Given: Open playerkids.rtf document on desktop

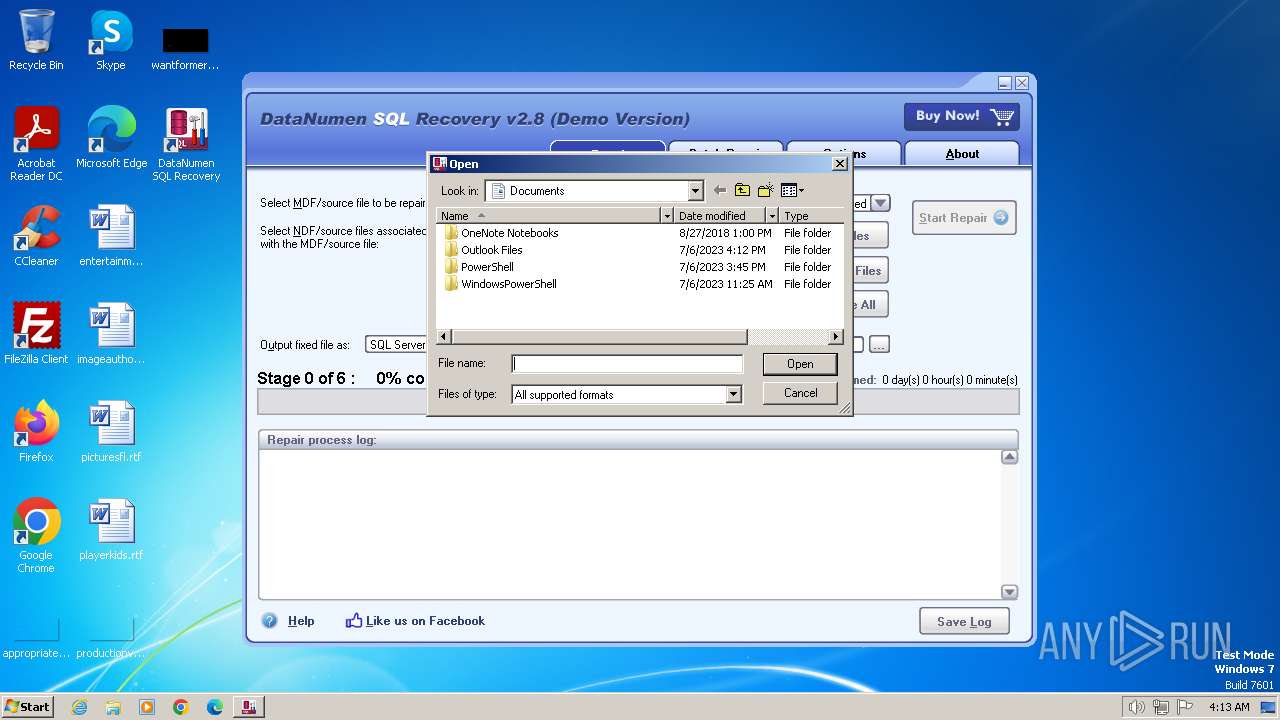Looking at the screenshot, I should pyautogui.click(x=111, y=530).
